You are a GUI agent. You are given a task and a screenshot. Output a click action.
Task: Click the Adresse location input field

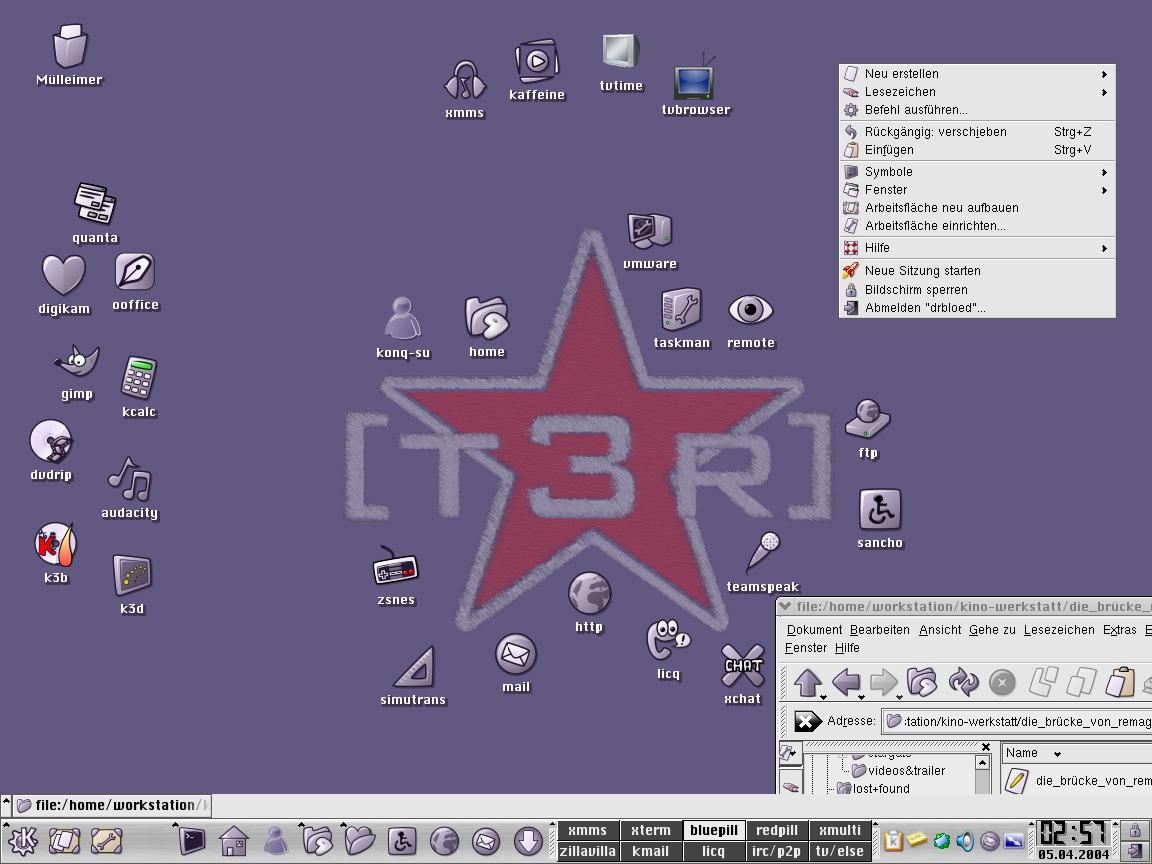[x=1016, y=721]
